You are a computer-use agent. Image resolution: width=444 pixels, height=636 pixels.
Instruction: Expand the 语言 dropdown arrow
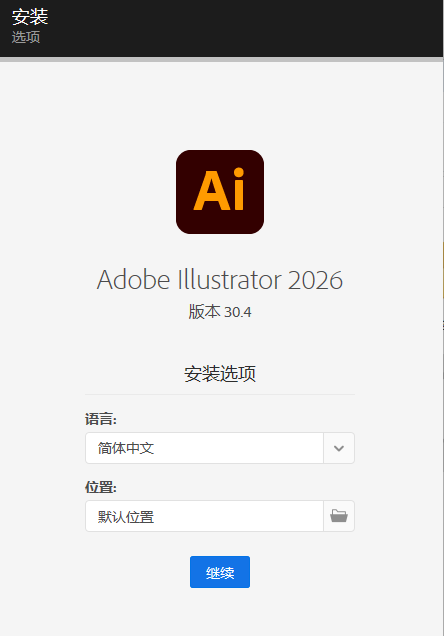[339, 448]
